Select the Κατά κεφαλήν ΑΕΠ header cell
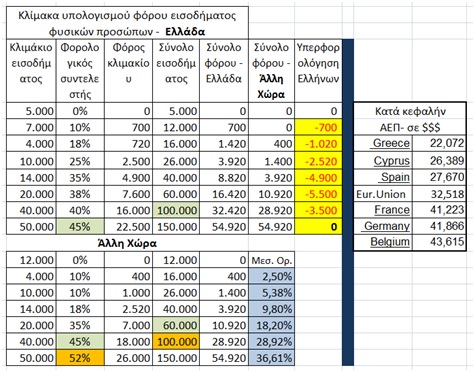Viewport: 475px width, 372px height. [410, 119]
